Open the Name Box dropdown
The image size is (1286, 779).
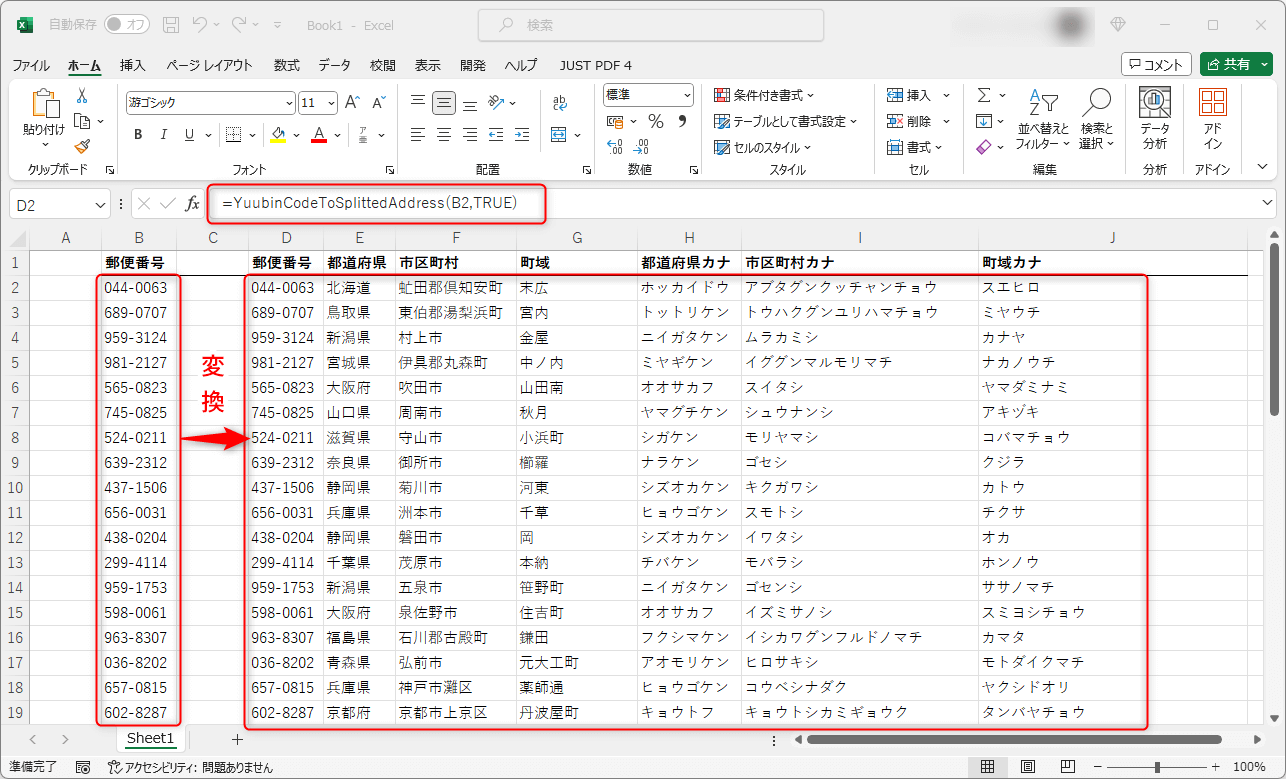pos(100,204)
